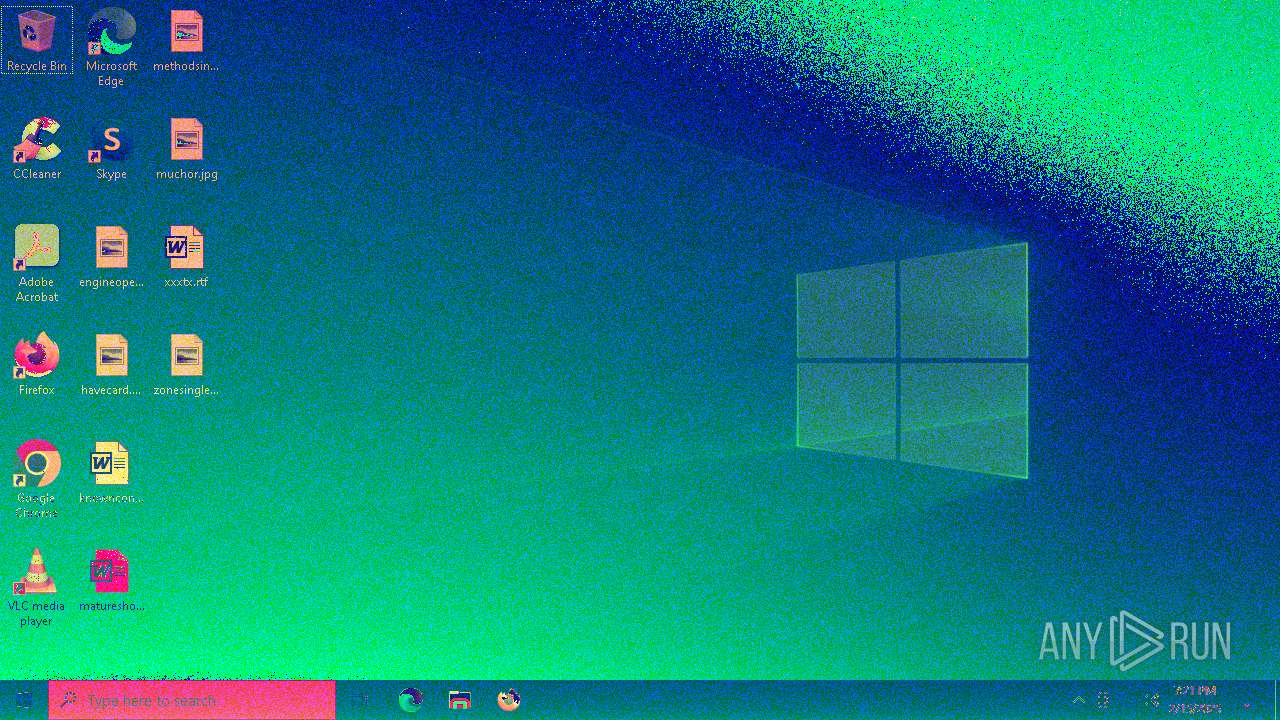Select the Google Chrome desktop shortcut
This screenshot has width=1280, height=720.
tap(37, 480)
